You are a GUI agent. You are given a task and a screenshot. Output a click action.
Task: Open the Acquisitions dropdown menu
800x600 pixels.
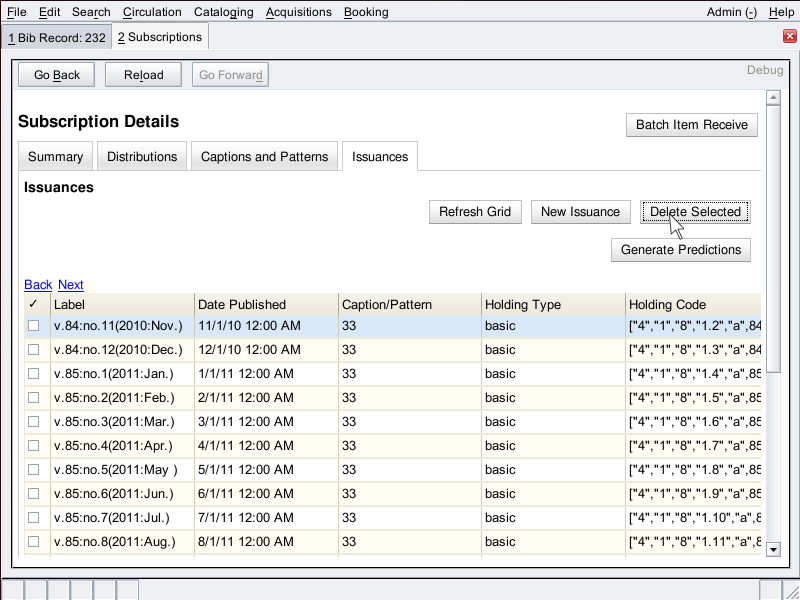[300, 12]
